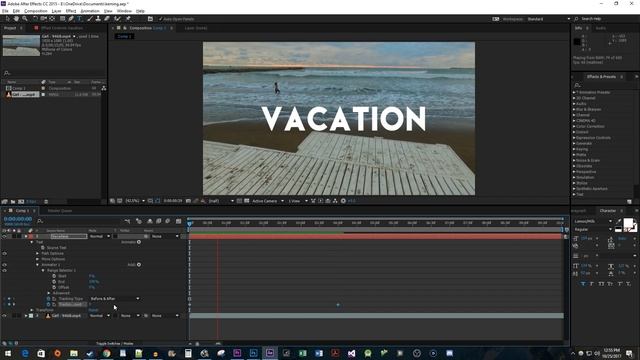Toggle the Start property stopwatch
640x360 pixels.
pyautogui.click(x=54, y=276)
